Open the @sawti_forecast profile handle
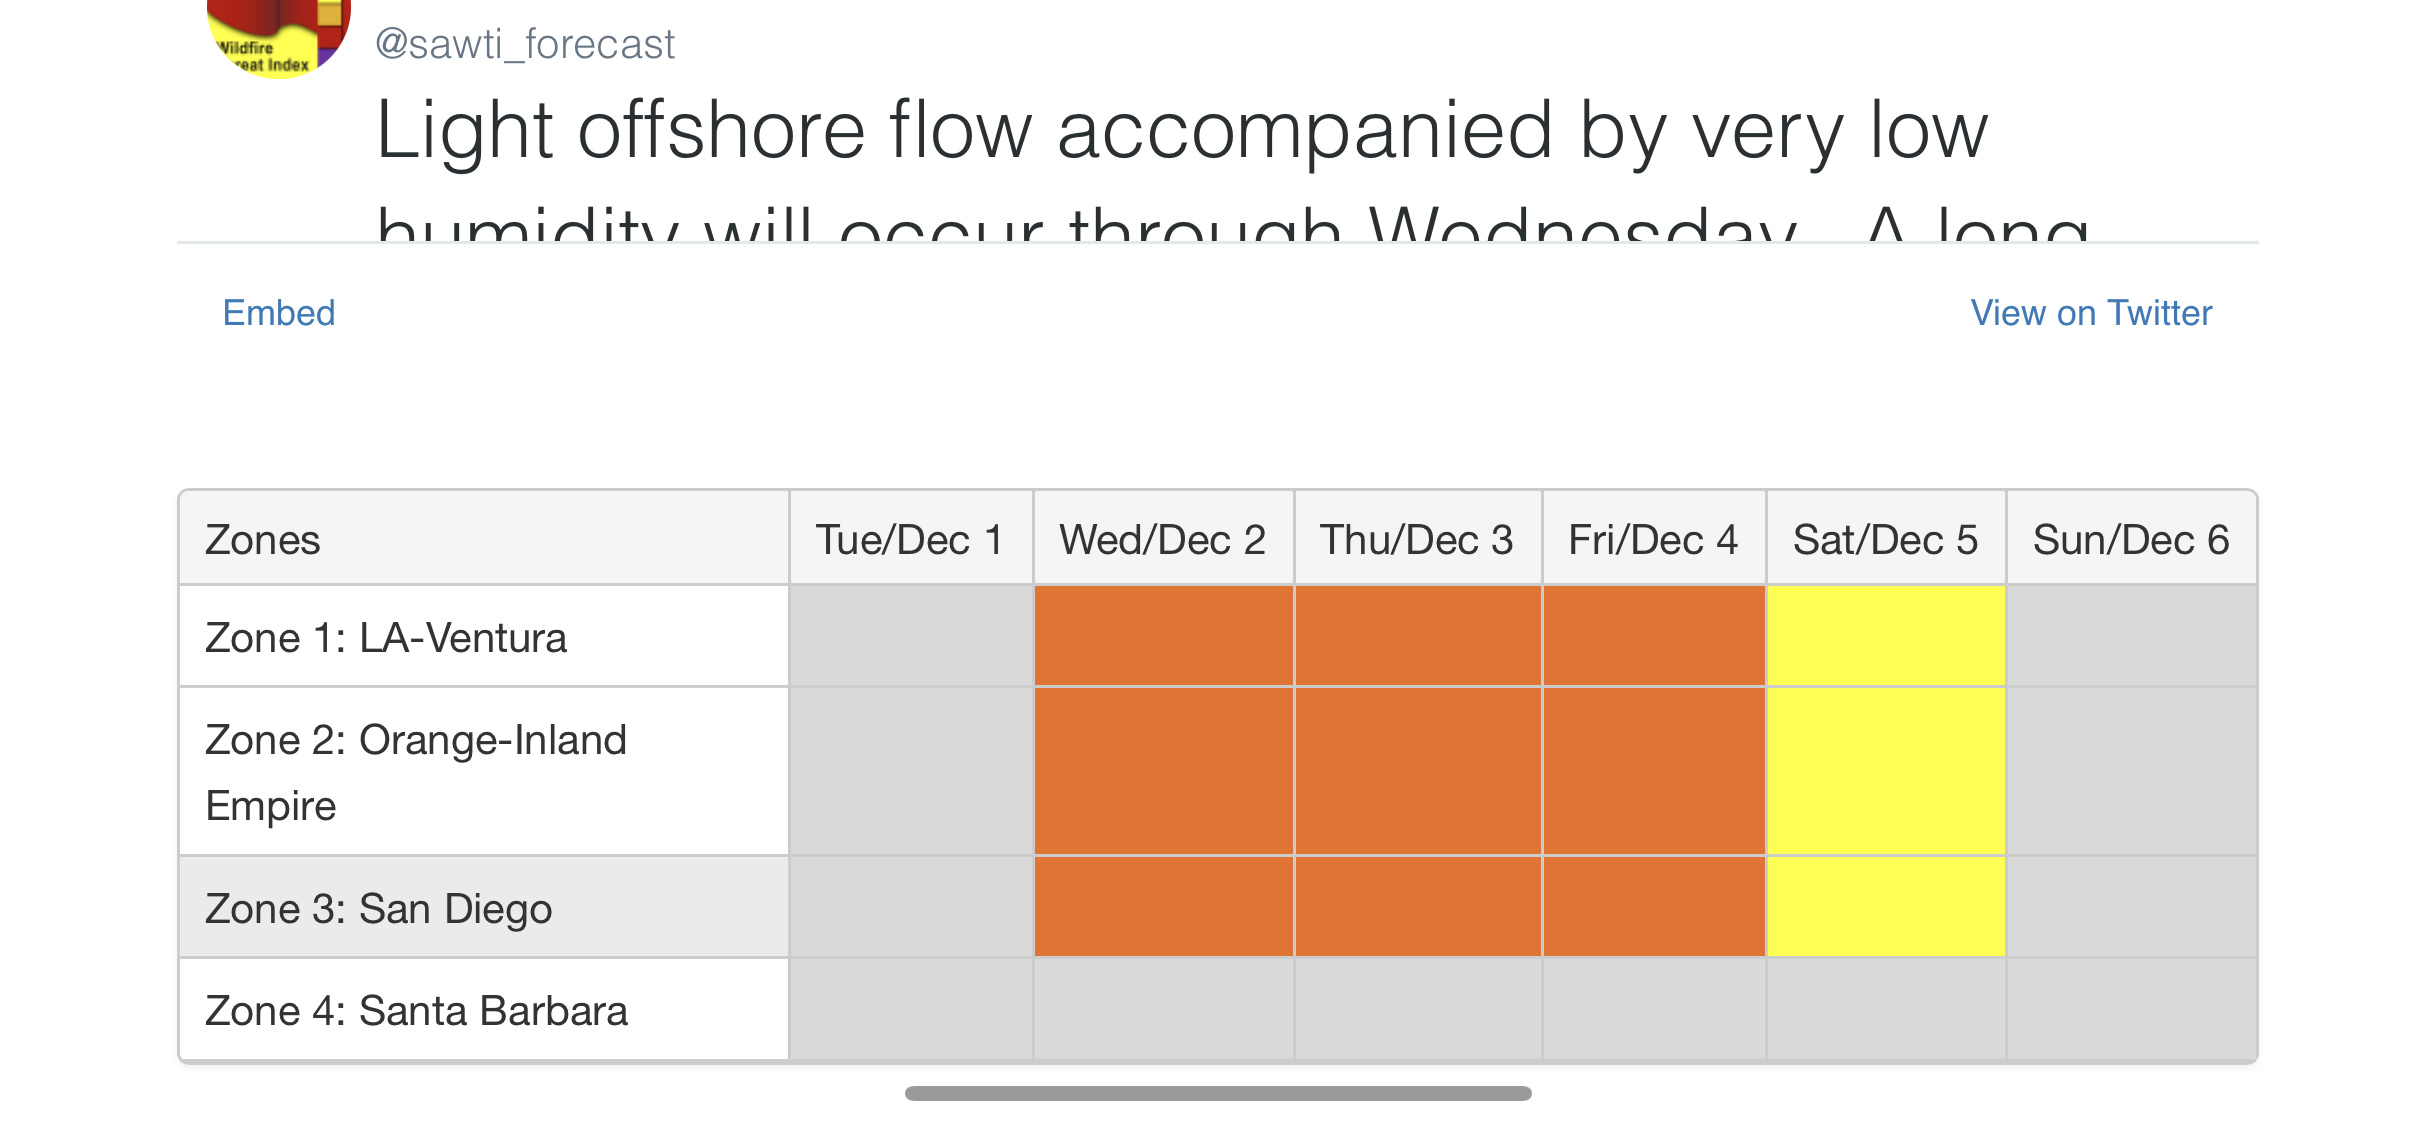 [525, 44]
